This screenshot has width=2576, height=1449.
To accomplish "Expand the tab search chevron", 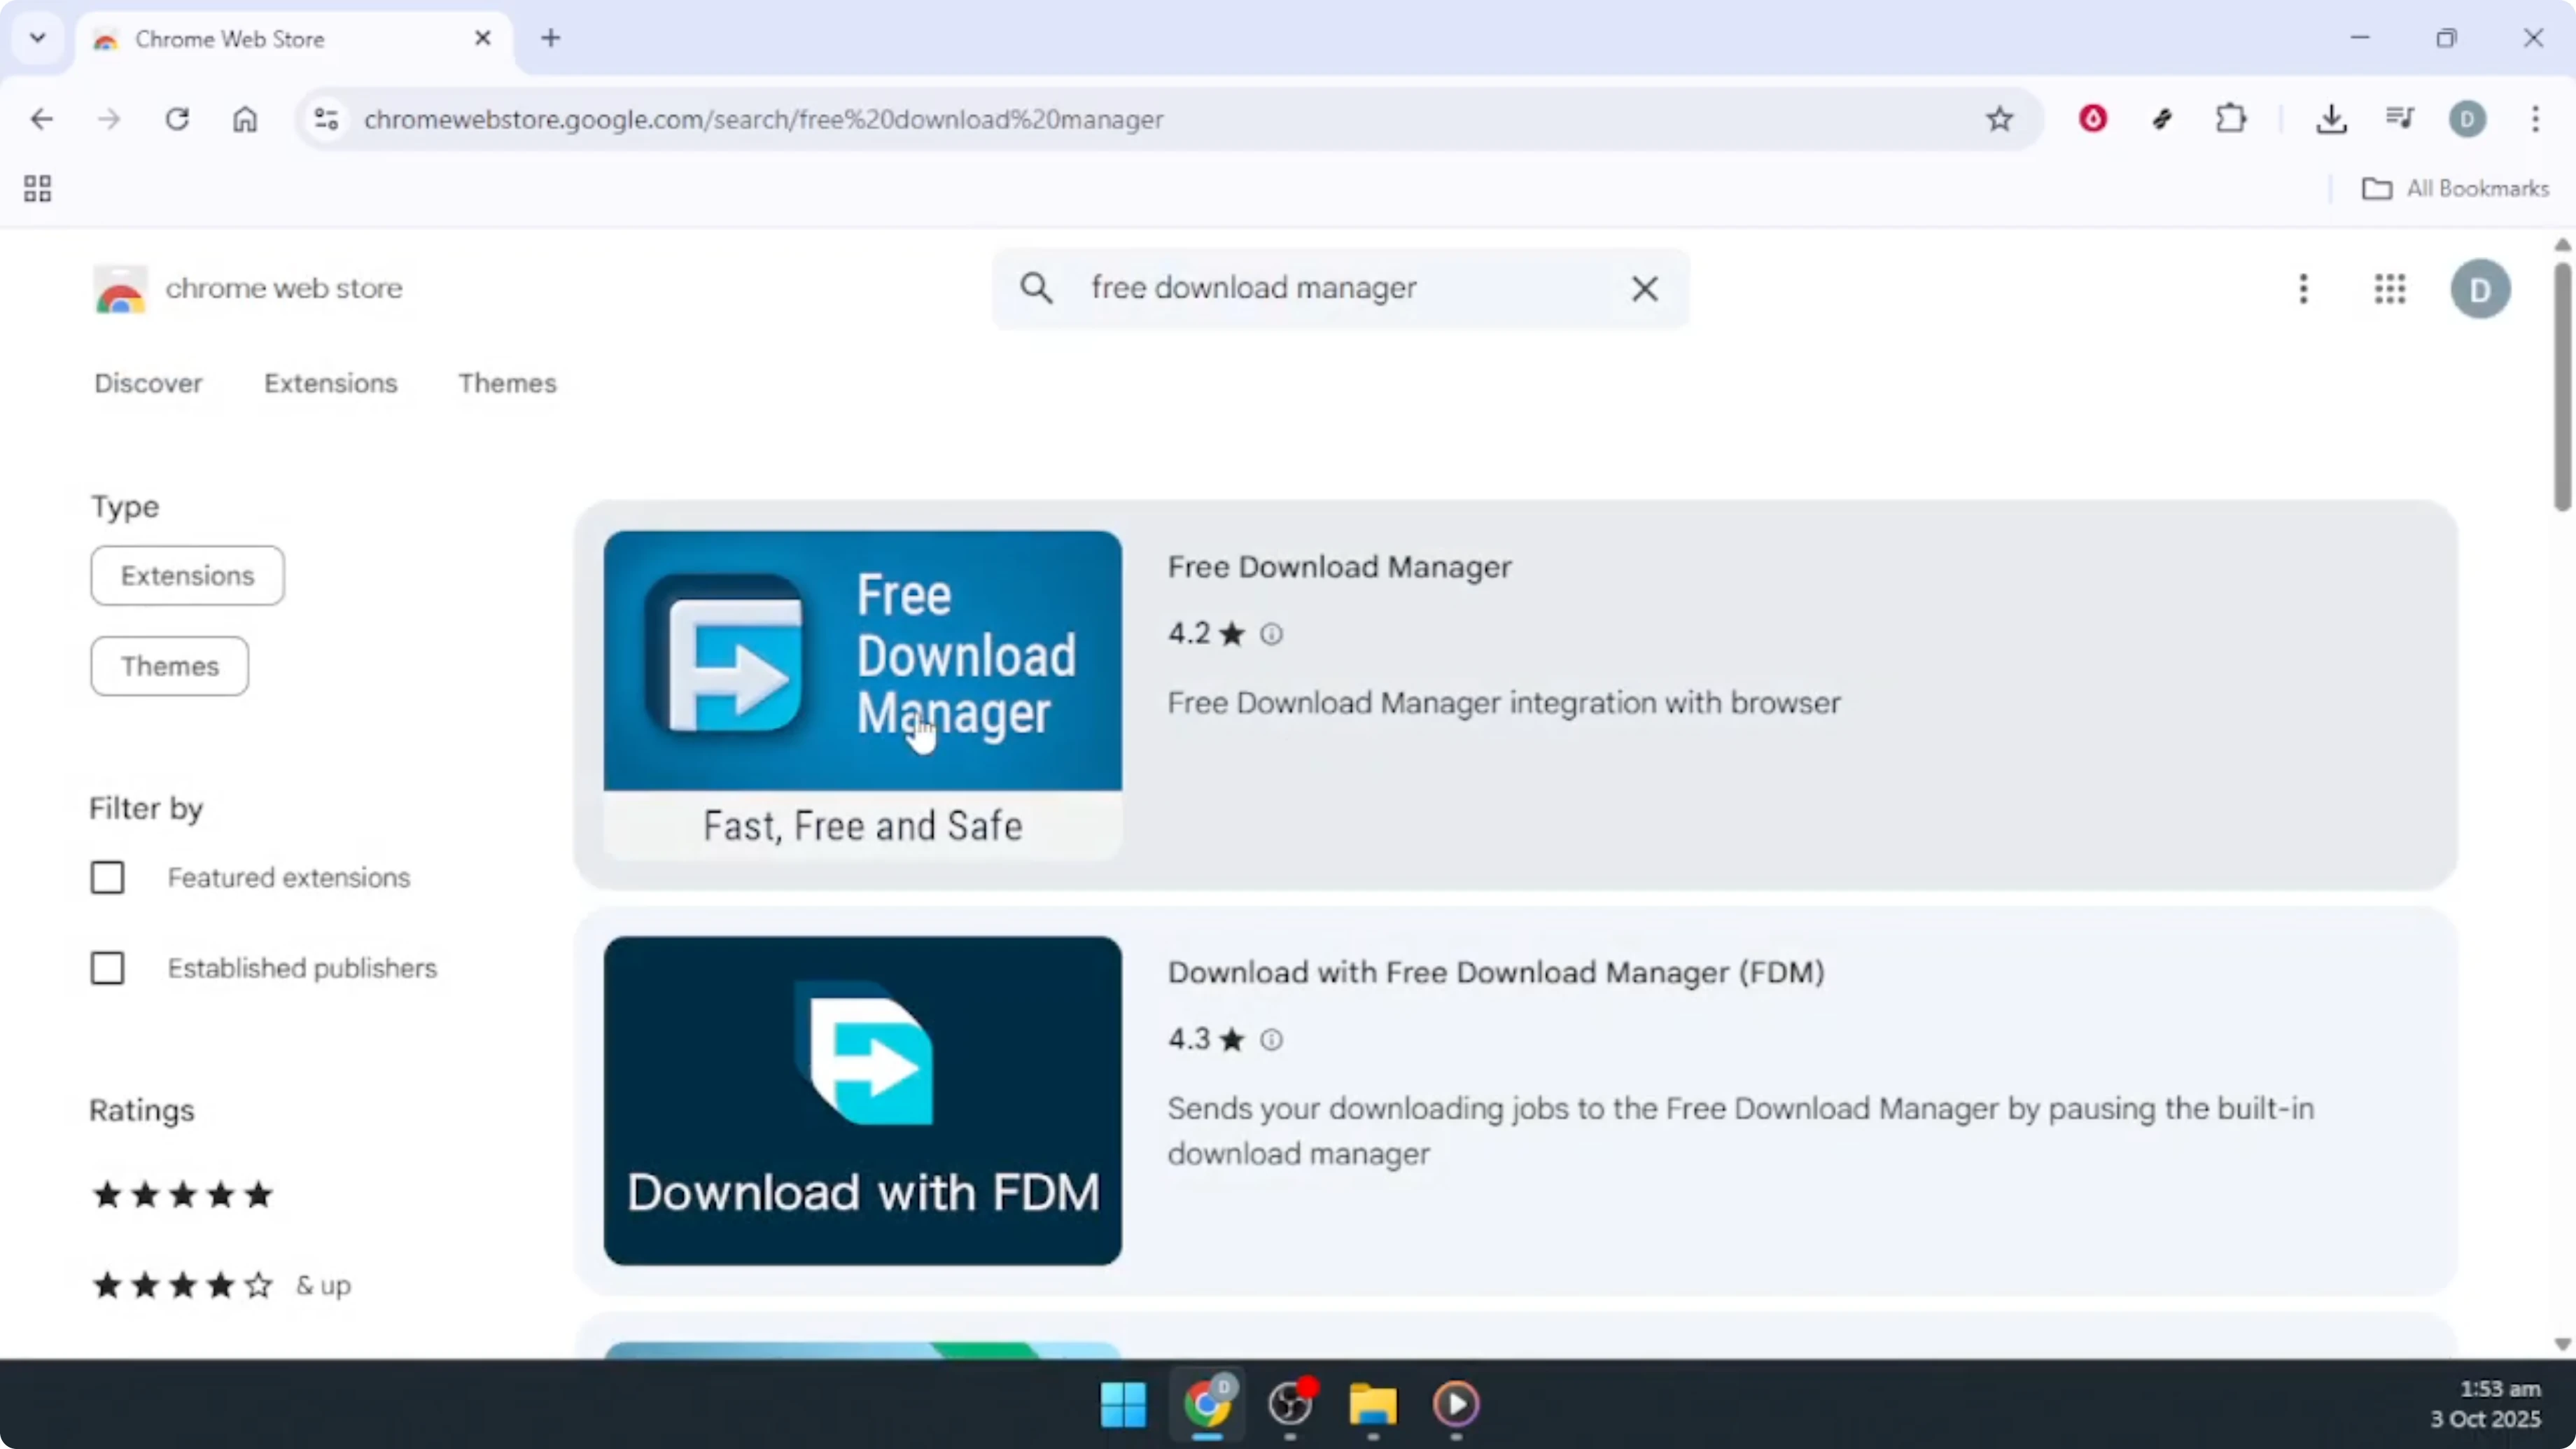I will 38,38.
